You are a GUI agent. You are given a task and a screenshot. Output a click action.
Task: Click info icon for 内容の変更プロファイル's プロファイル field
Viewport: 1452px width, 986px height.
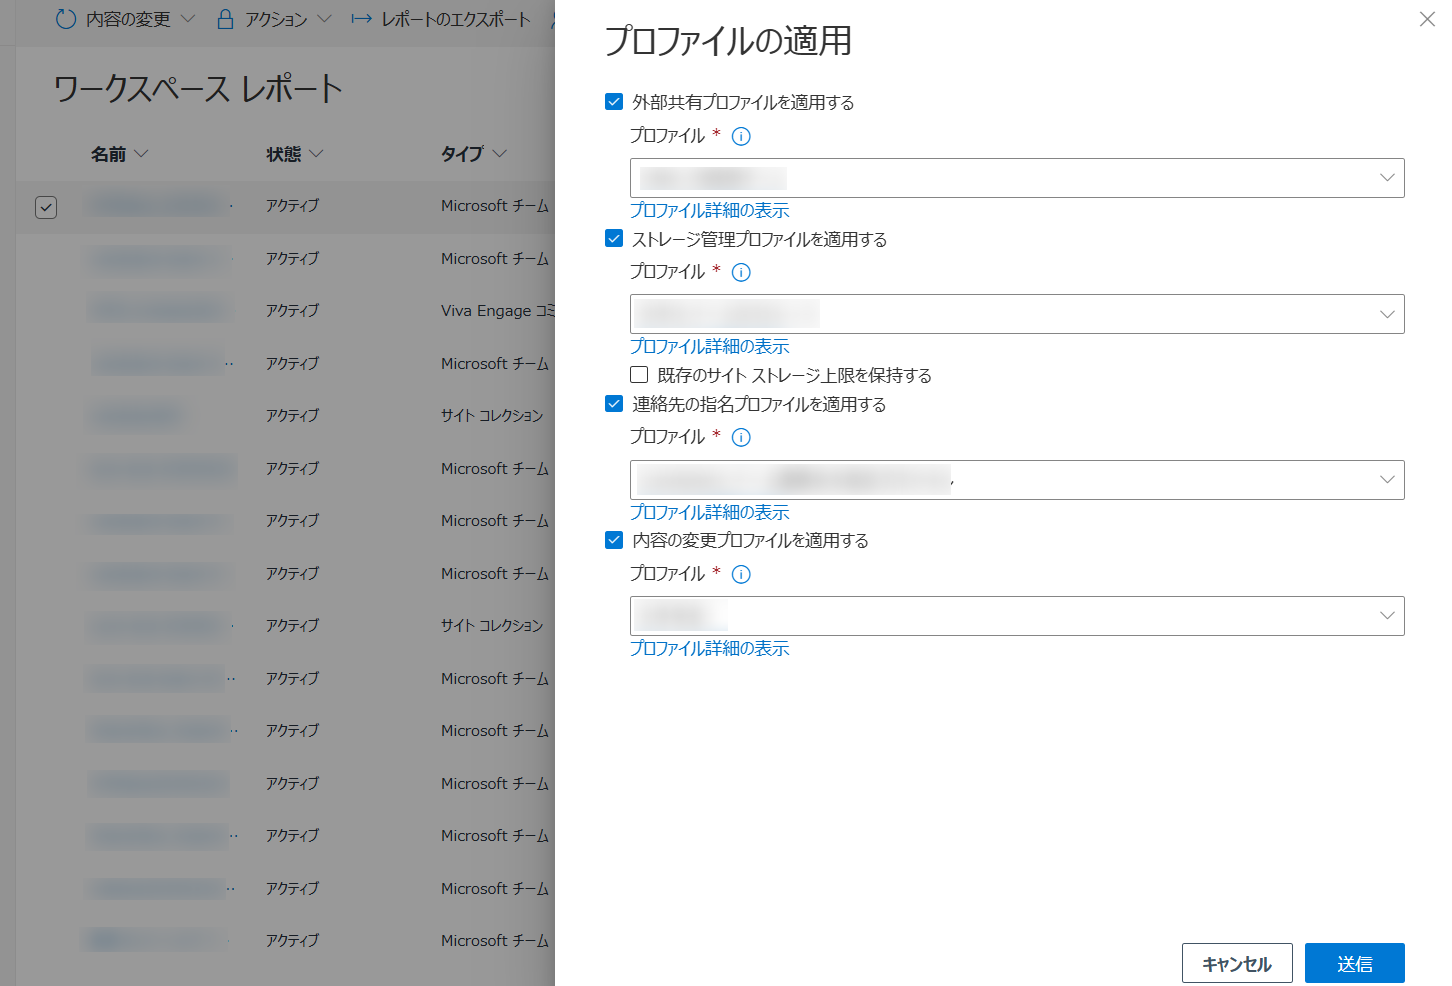tap(741, 574)
